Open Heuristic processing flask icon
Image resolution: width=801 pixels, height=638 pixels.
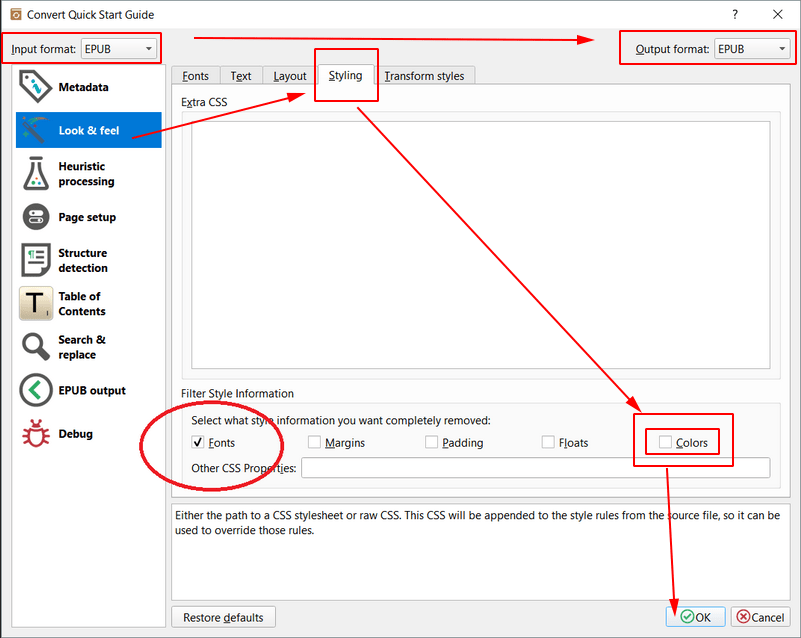click(x=36, y=174)
